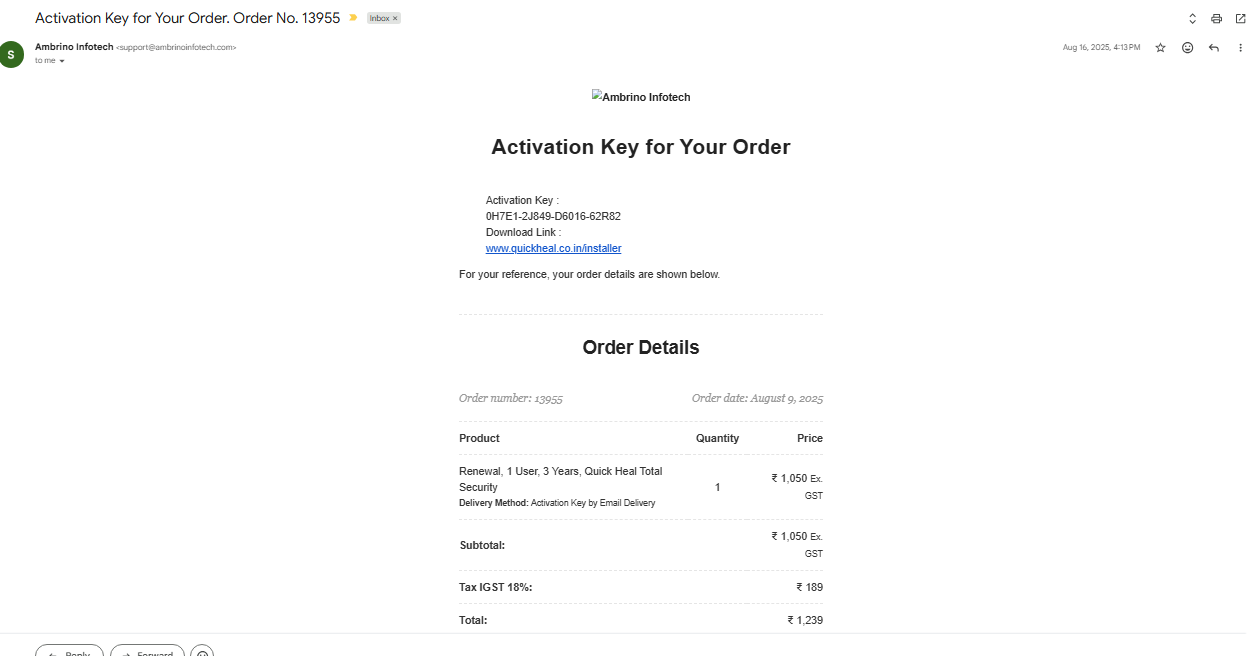Open the More options three-dot menu
Viewport: 1251px width, 656px height.
click(1240, 47)
